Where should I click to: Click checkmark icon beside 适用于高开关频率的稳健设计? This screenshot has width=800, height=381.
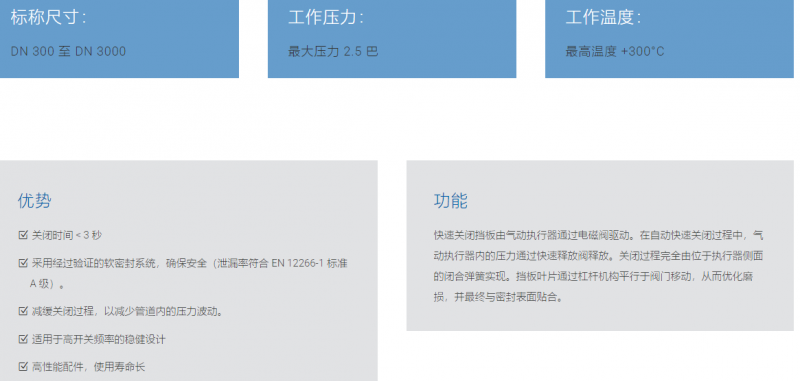pos(22,339)
